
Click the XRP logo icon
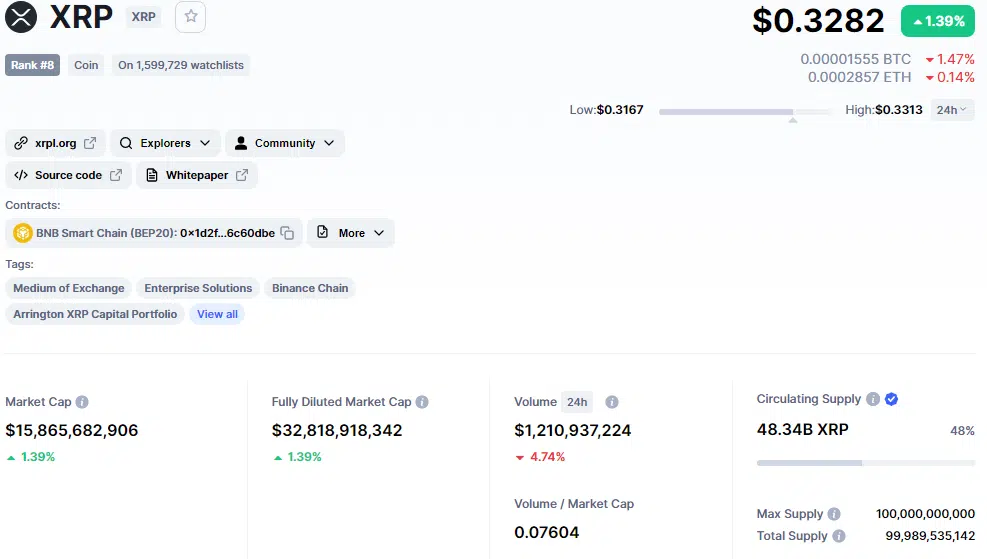[x=21, y=17]
